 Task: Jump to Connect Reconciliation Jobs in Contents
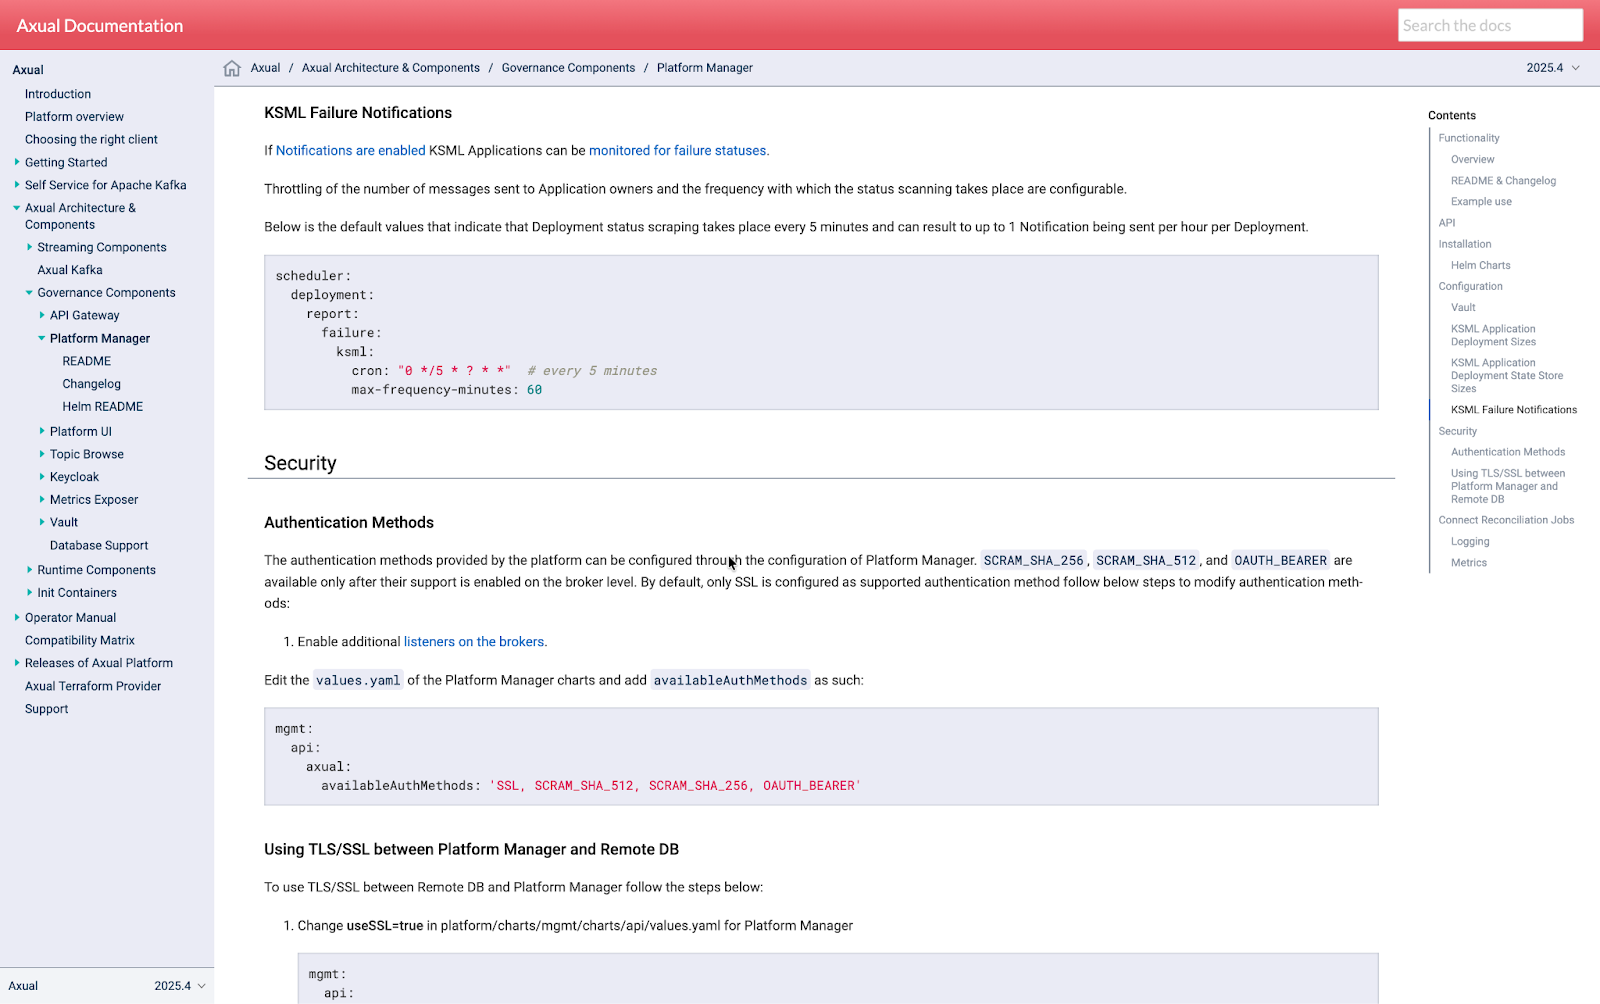[x=1506, y=520]
